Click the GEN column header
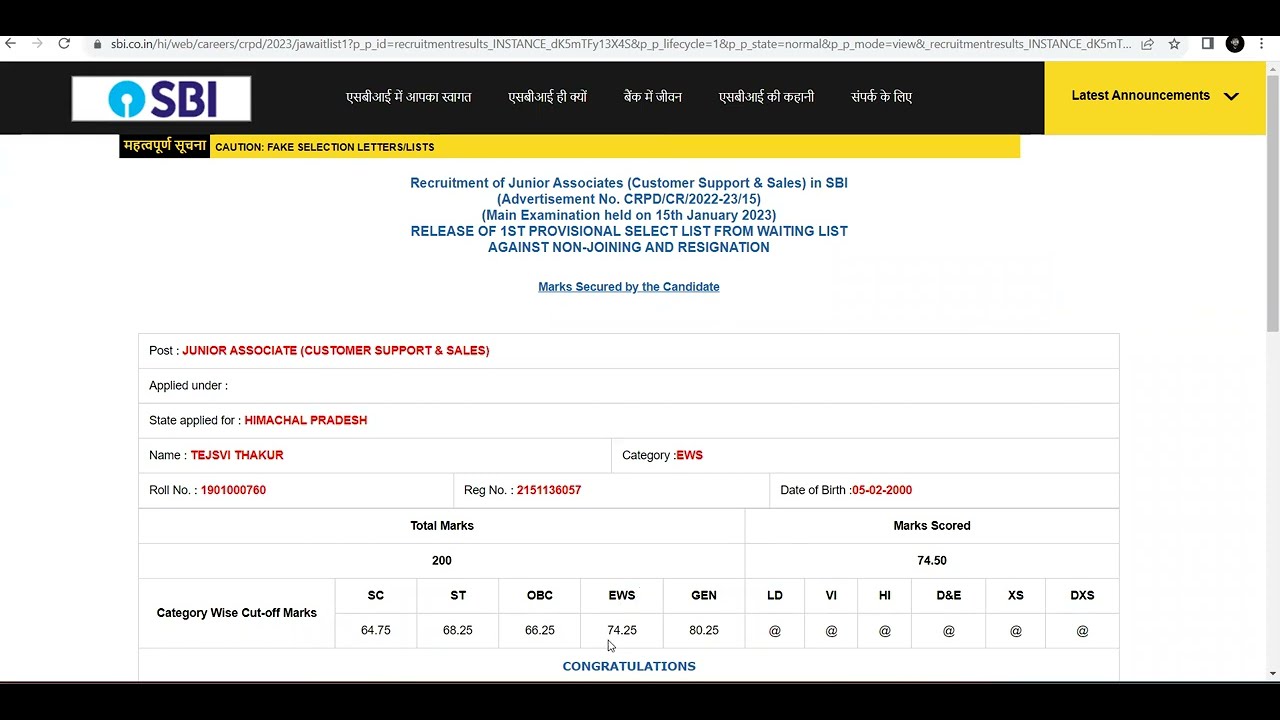This screenshot has height=720, width=1280. click(x=704, y=596)
